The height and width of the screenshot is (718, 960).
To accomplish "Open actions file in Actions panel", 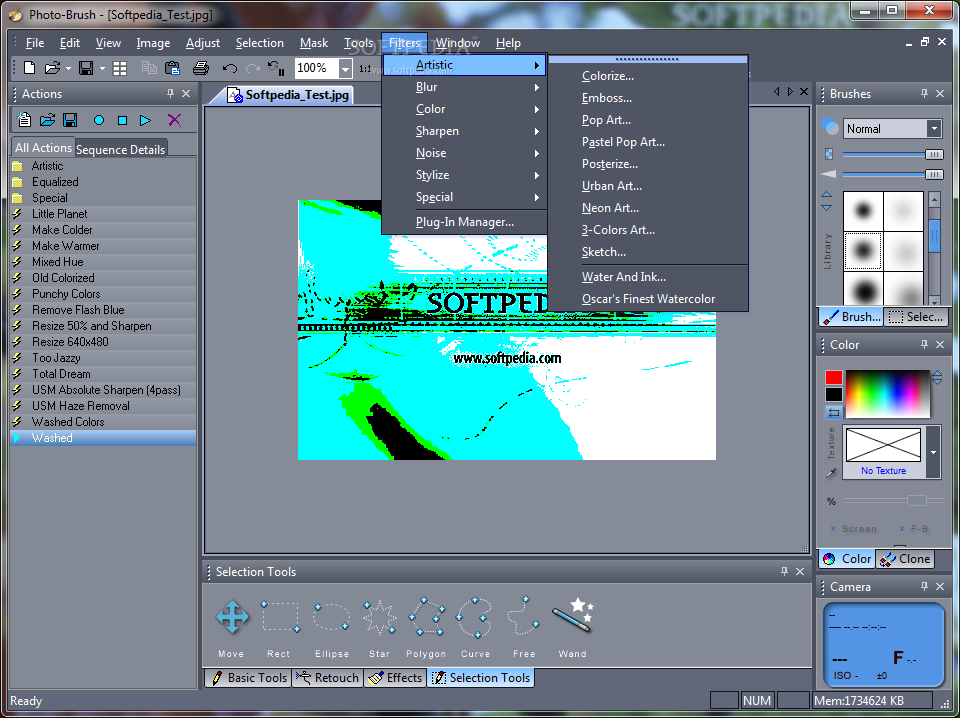I will 47,120.
